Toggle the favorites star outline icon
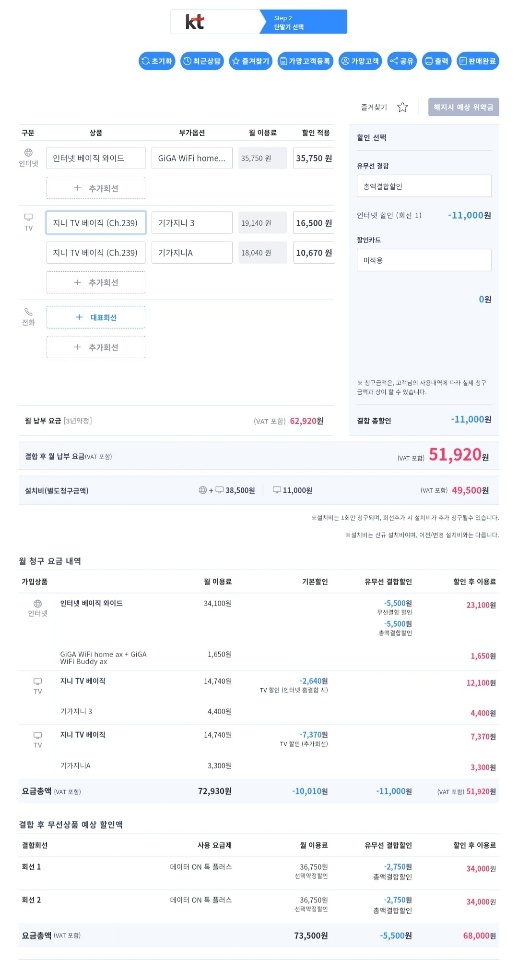518x960 pixels. click(402, 107)
